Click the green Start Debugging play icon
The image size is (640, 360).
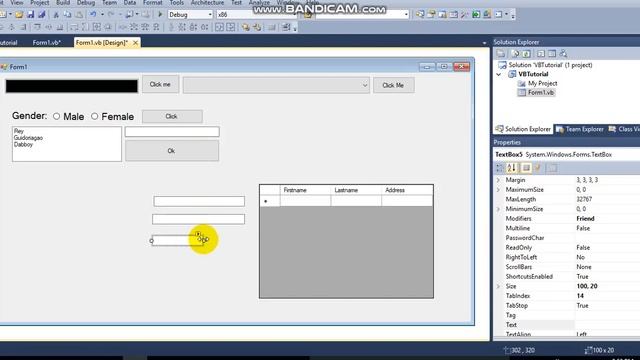(160, 15)
